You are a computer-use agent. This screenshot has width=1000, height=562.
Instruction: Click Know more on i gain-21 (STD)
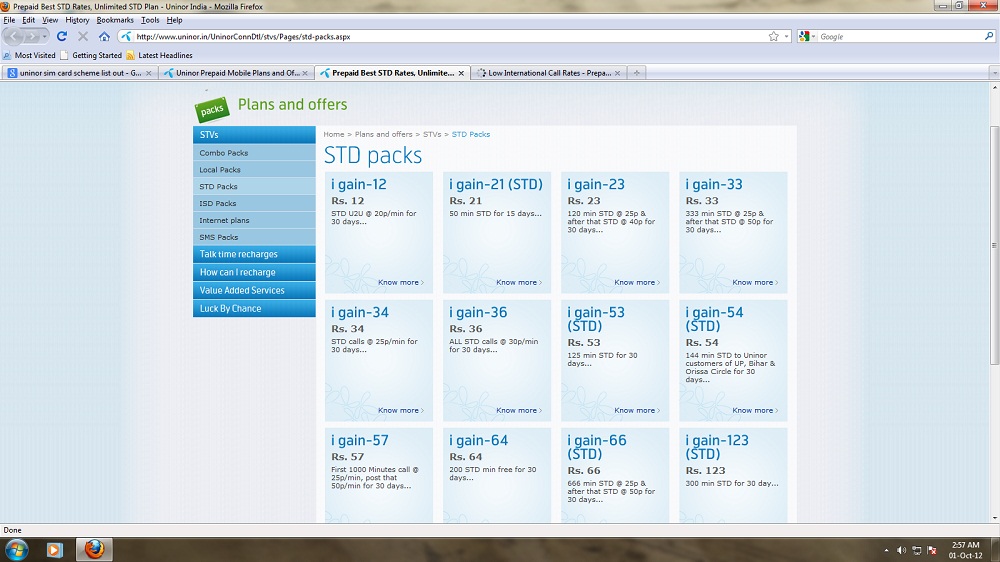[518, 282]
